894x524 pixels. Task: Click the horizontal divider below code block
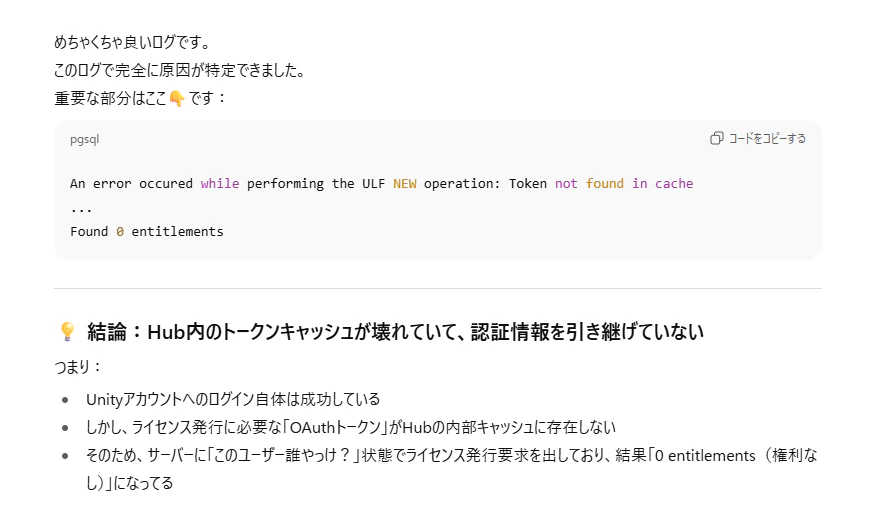[x=438, y=289]
